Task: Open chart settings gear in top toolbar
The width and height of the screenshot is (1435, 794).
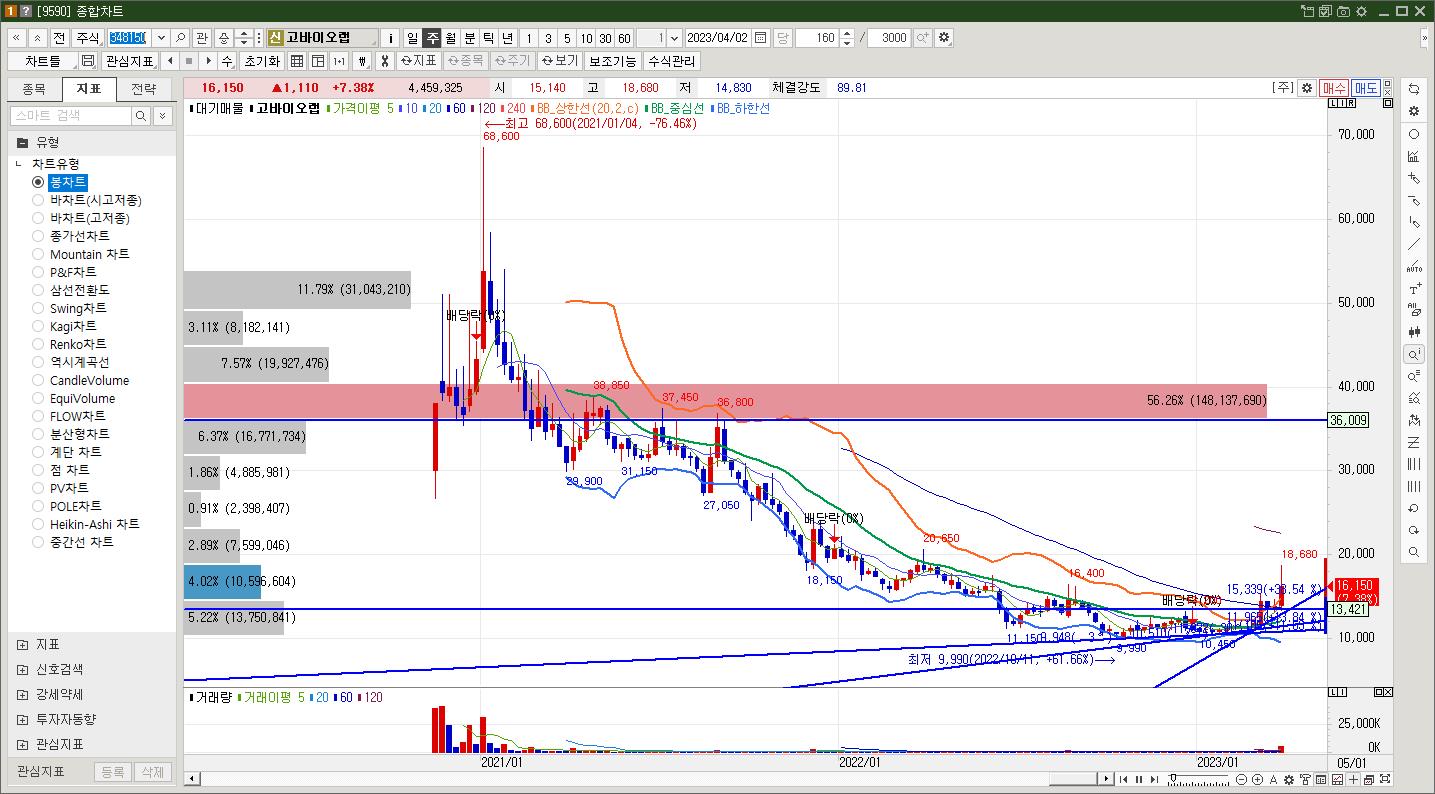Action: [x=944, y=38]
